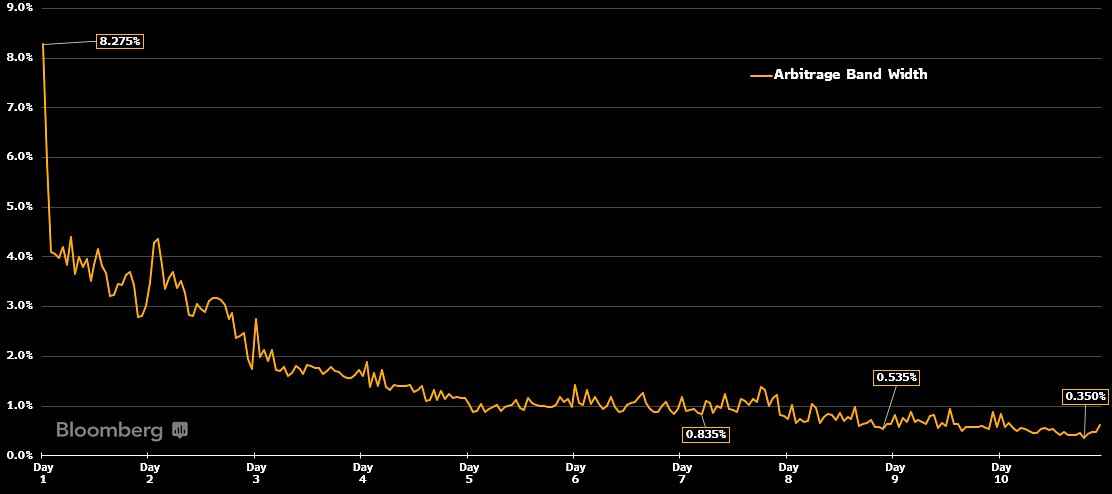Click the 7.0% y-axis label

(20, 107)
